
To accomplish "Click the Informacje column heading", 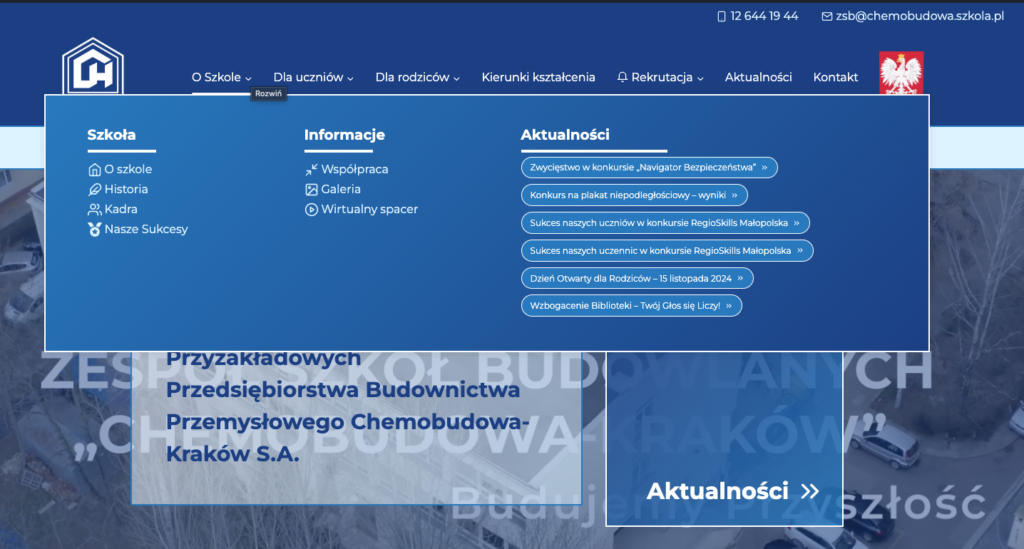I will 344,135.
